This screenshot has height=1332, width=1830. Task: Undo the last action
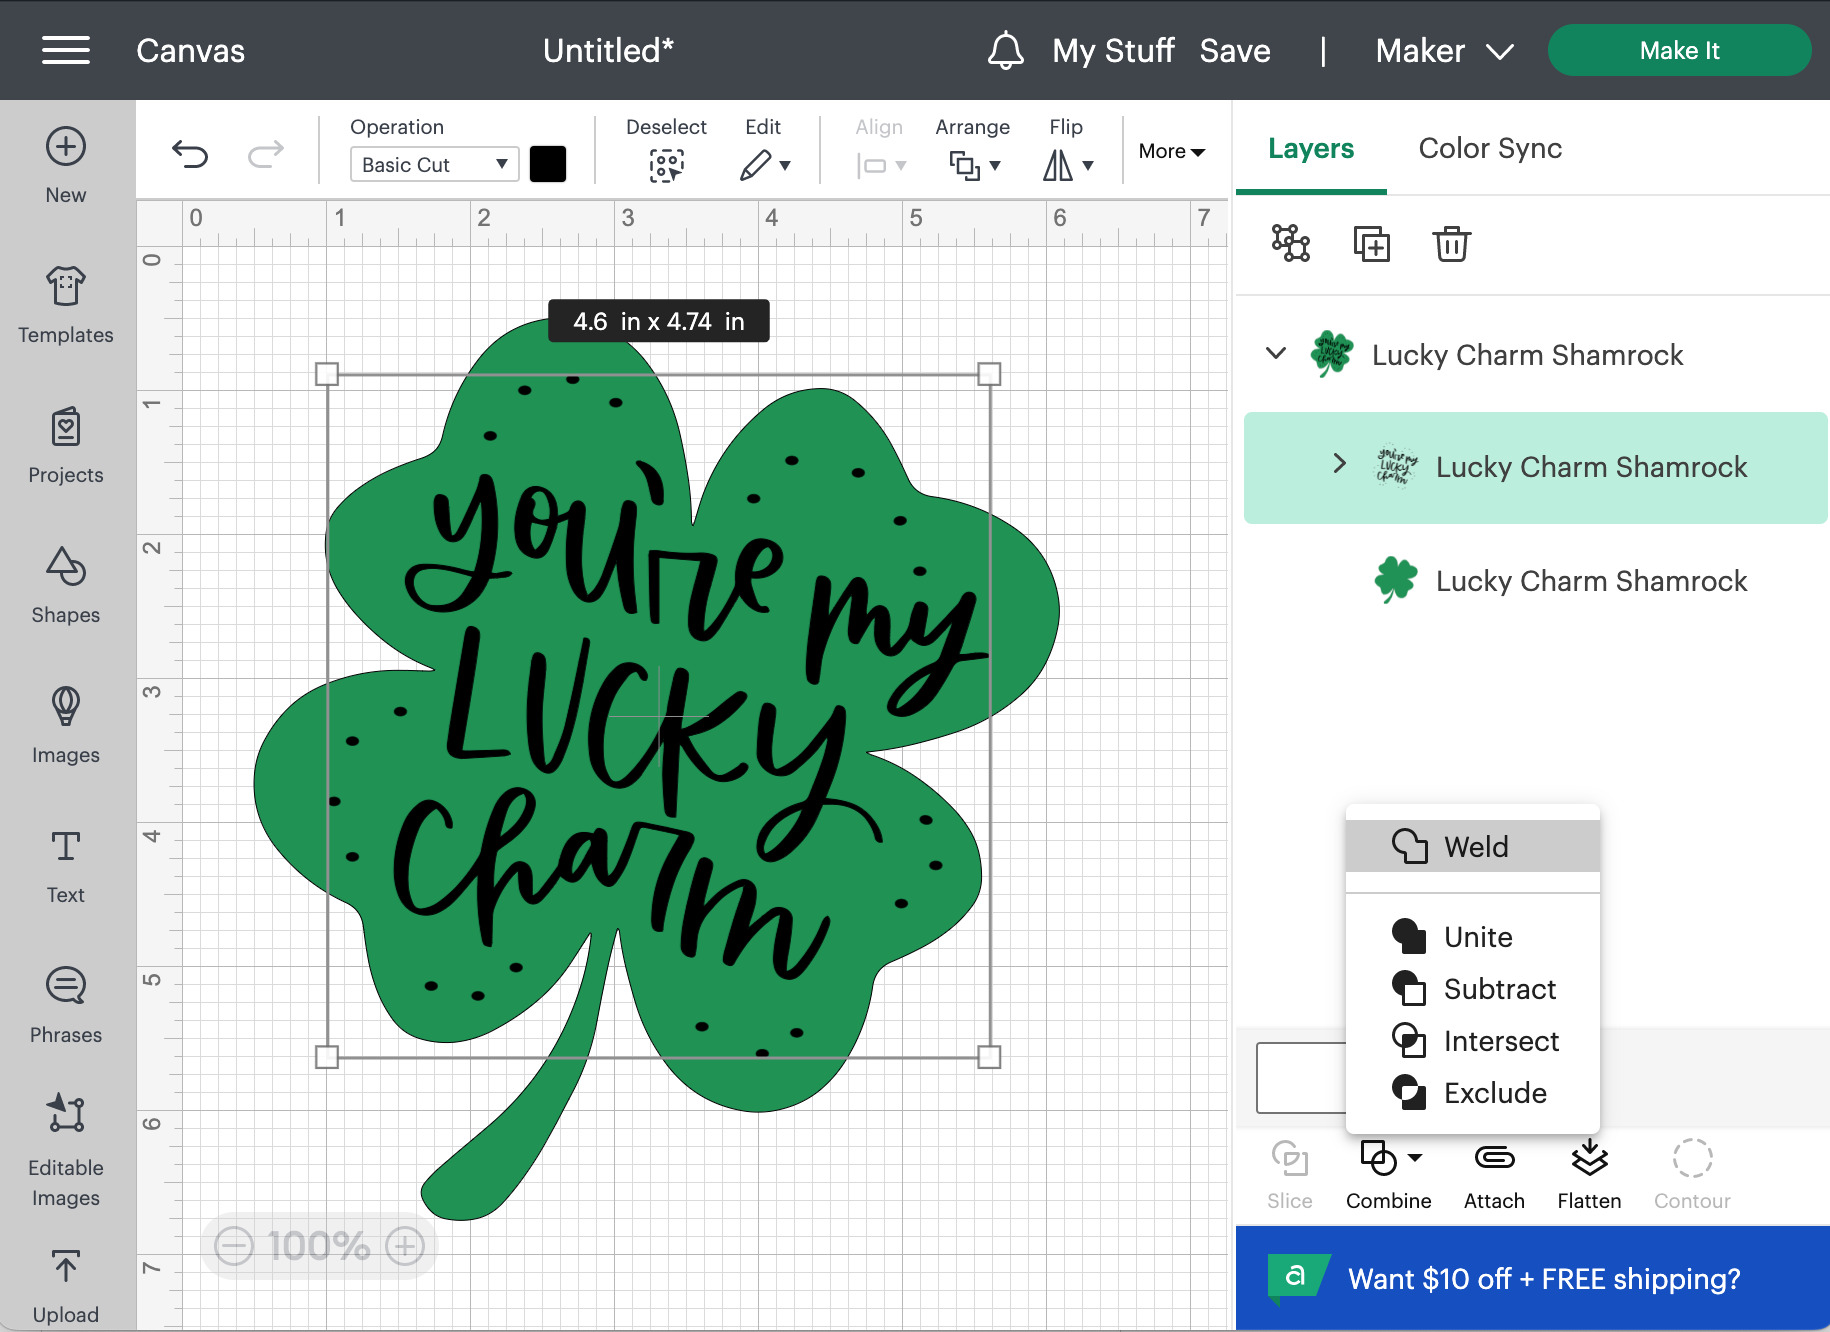(x=190, y=153)
